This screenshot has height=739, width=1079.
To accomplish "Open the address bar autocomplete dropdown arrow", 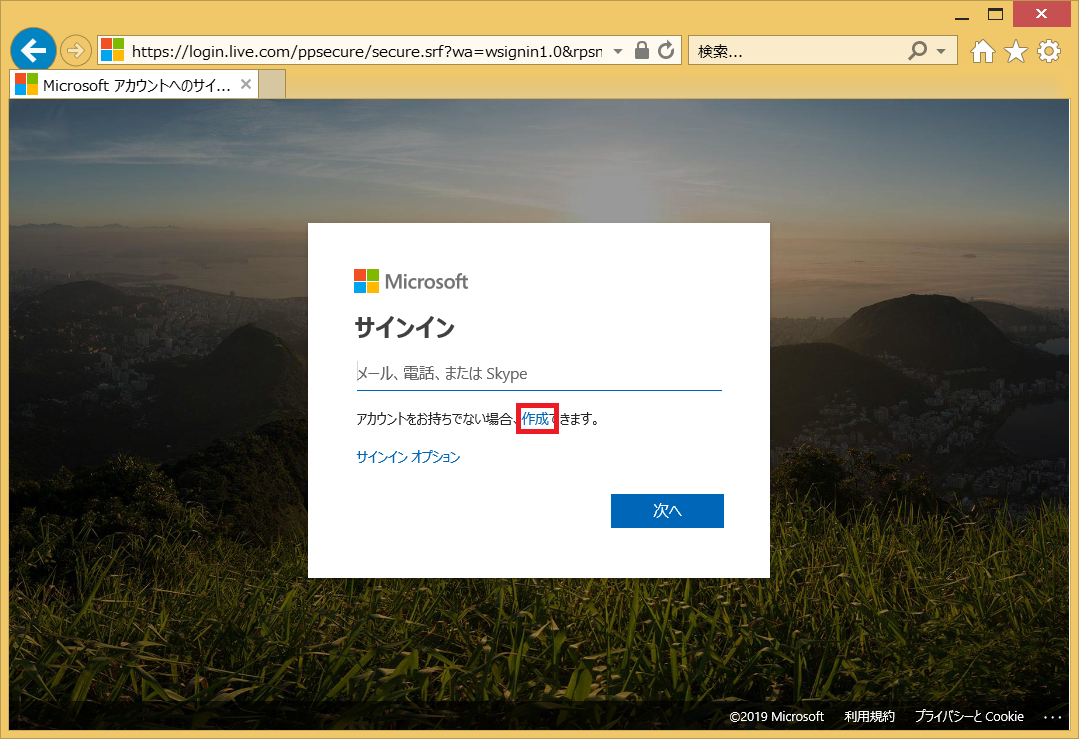I will [x=618, y=51].
